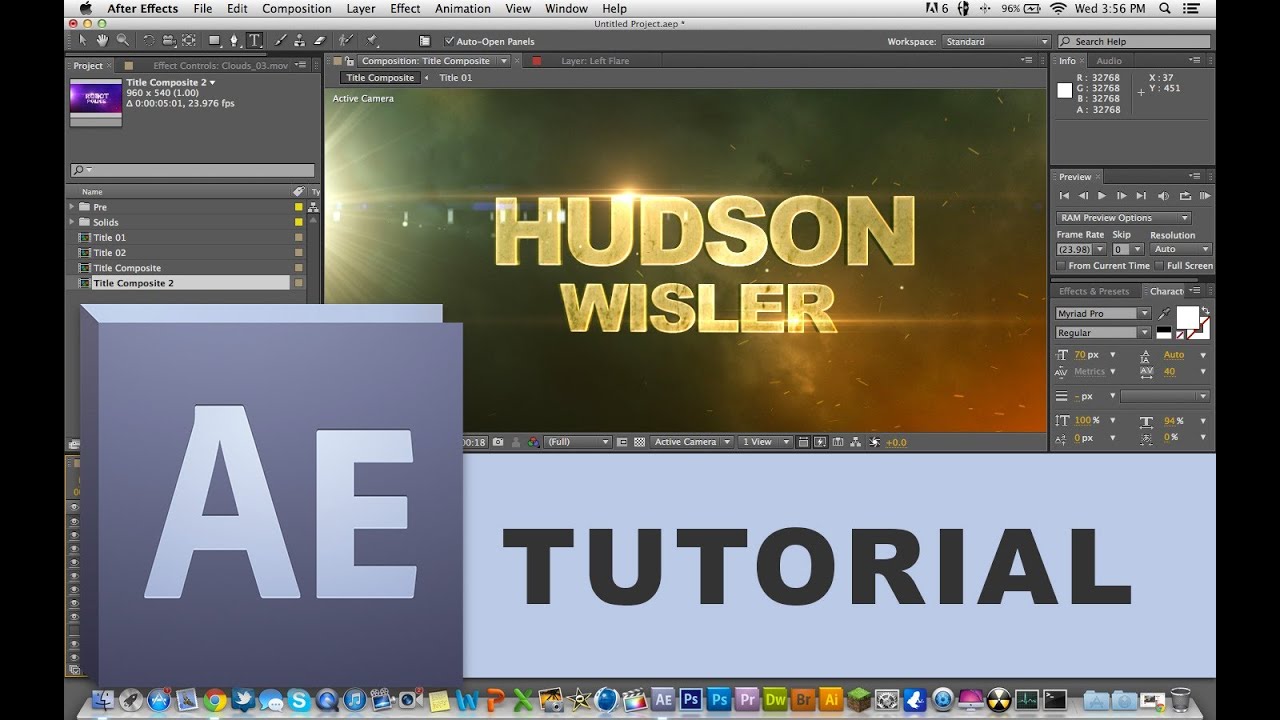Expand the Solids folder

pyautogui.click(x=72, y=222)
